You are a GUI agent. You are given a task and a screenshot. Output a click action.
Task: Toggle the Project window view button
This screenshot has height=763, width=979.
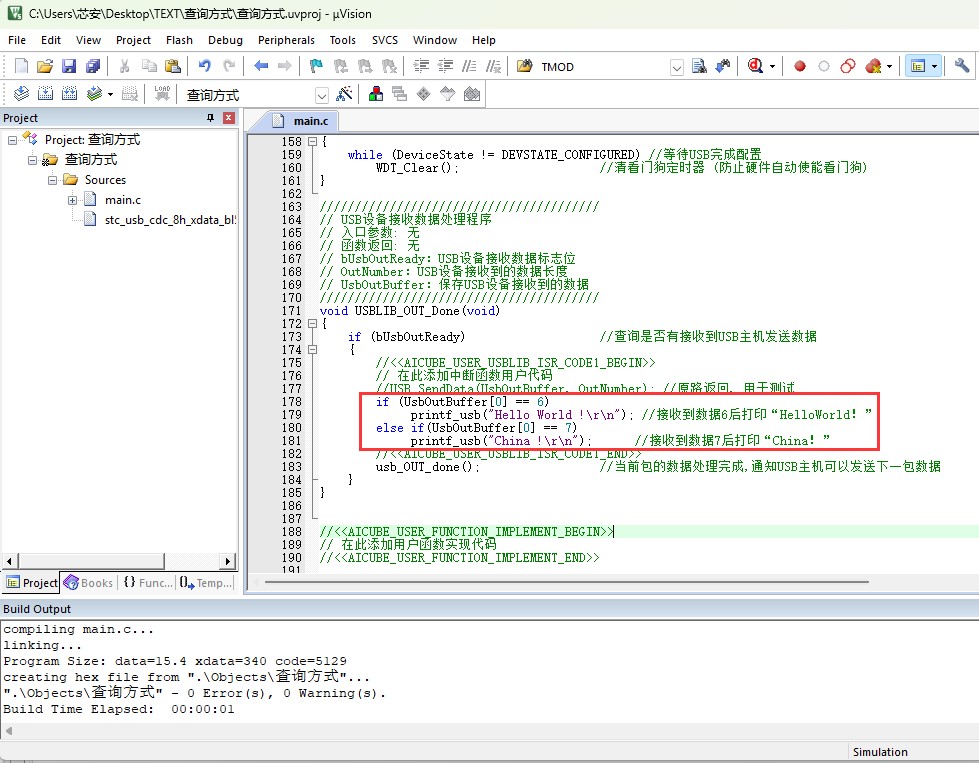[x=918, y=66]
